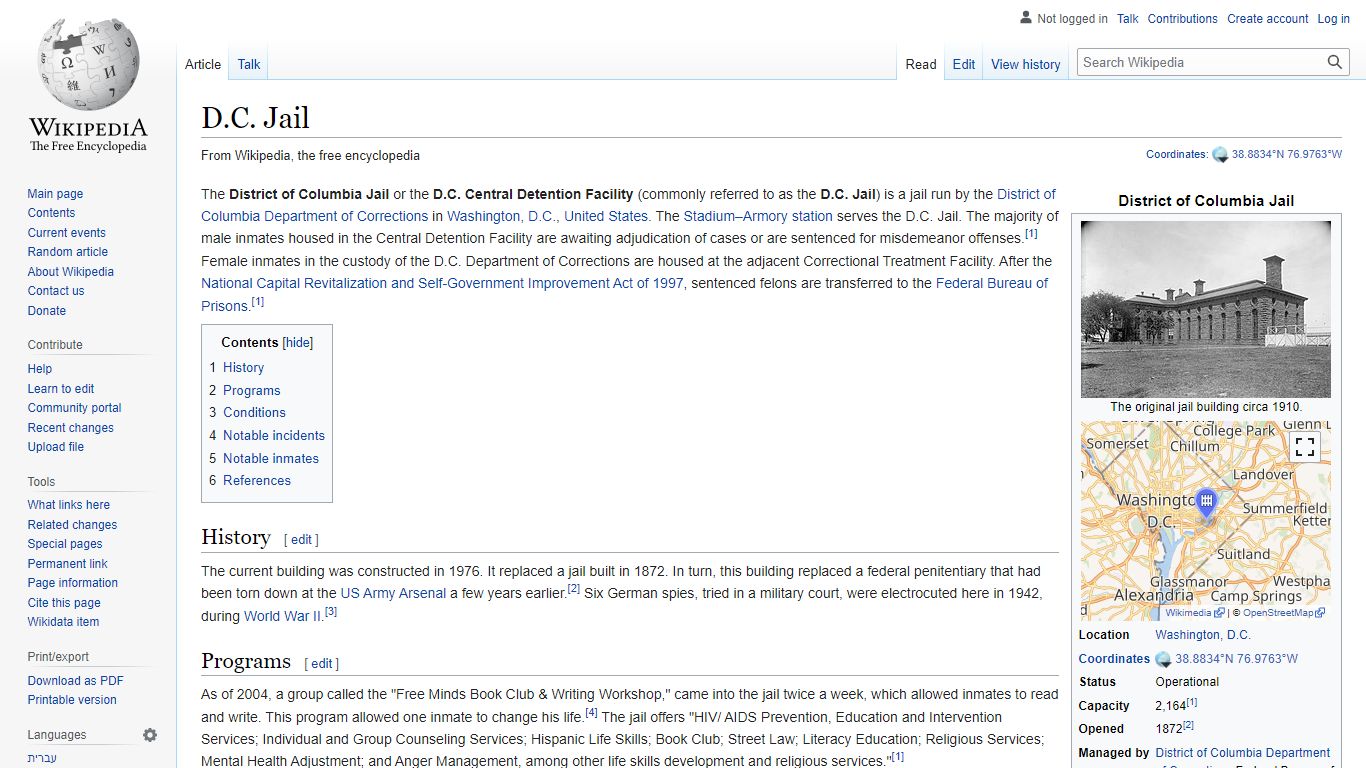
Task: Click the Hebrew language link
Action: click(41, 758)
